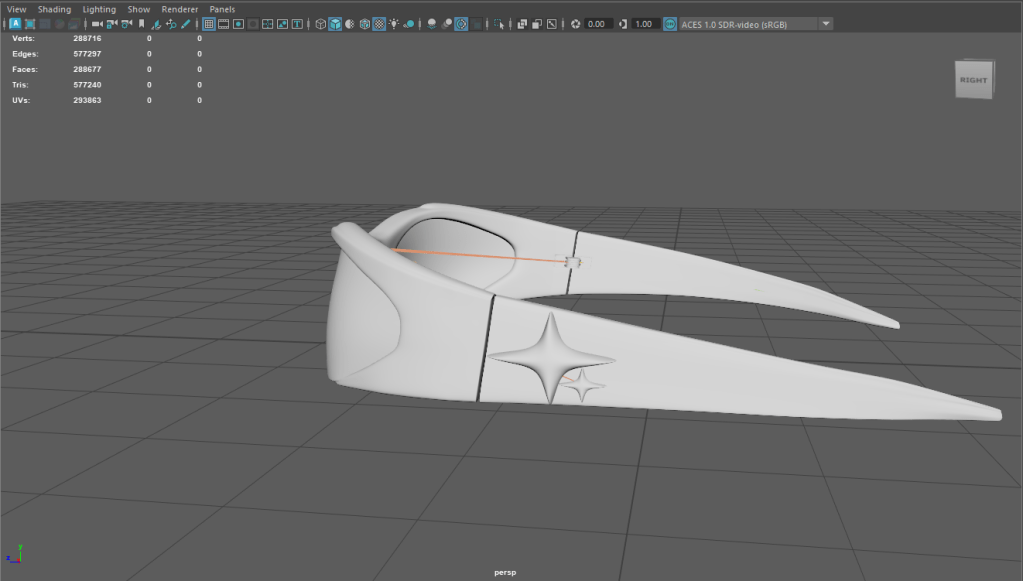Screen dimensions: 1023x581
Task: Open the Shading menu
Action: [54, 9]
